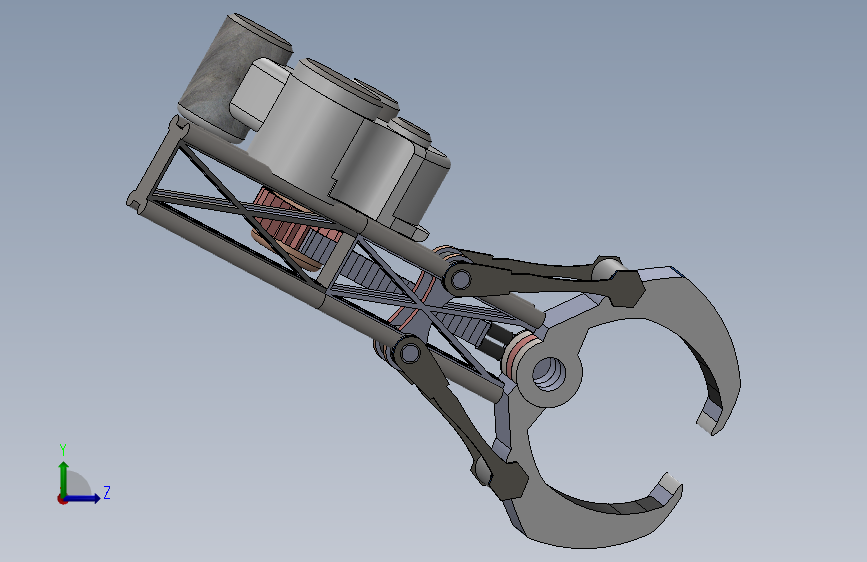Pick the copper-colored pinion gear

(285, 228)
